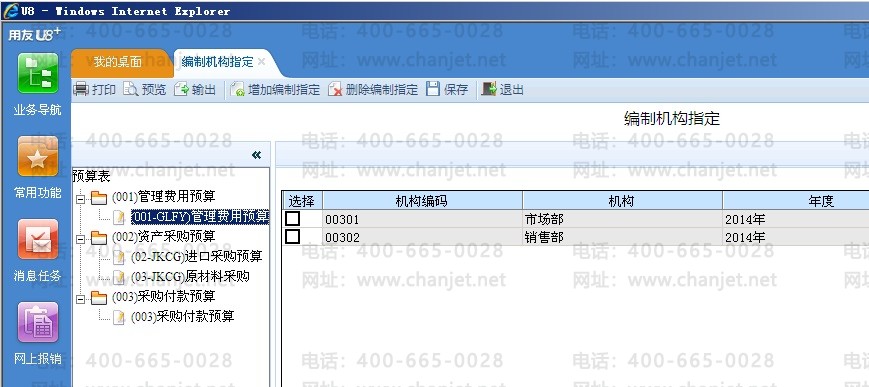Click the 保存 floppy disk icon
Screen dimensions: 869x387
[x=433, y=89]
